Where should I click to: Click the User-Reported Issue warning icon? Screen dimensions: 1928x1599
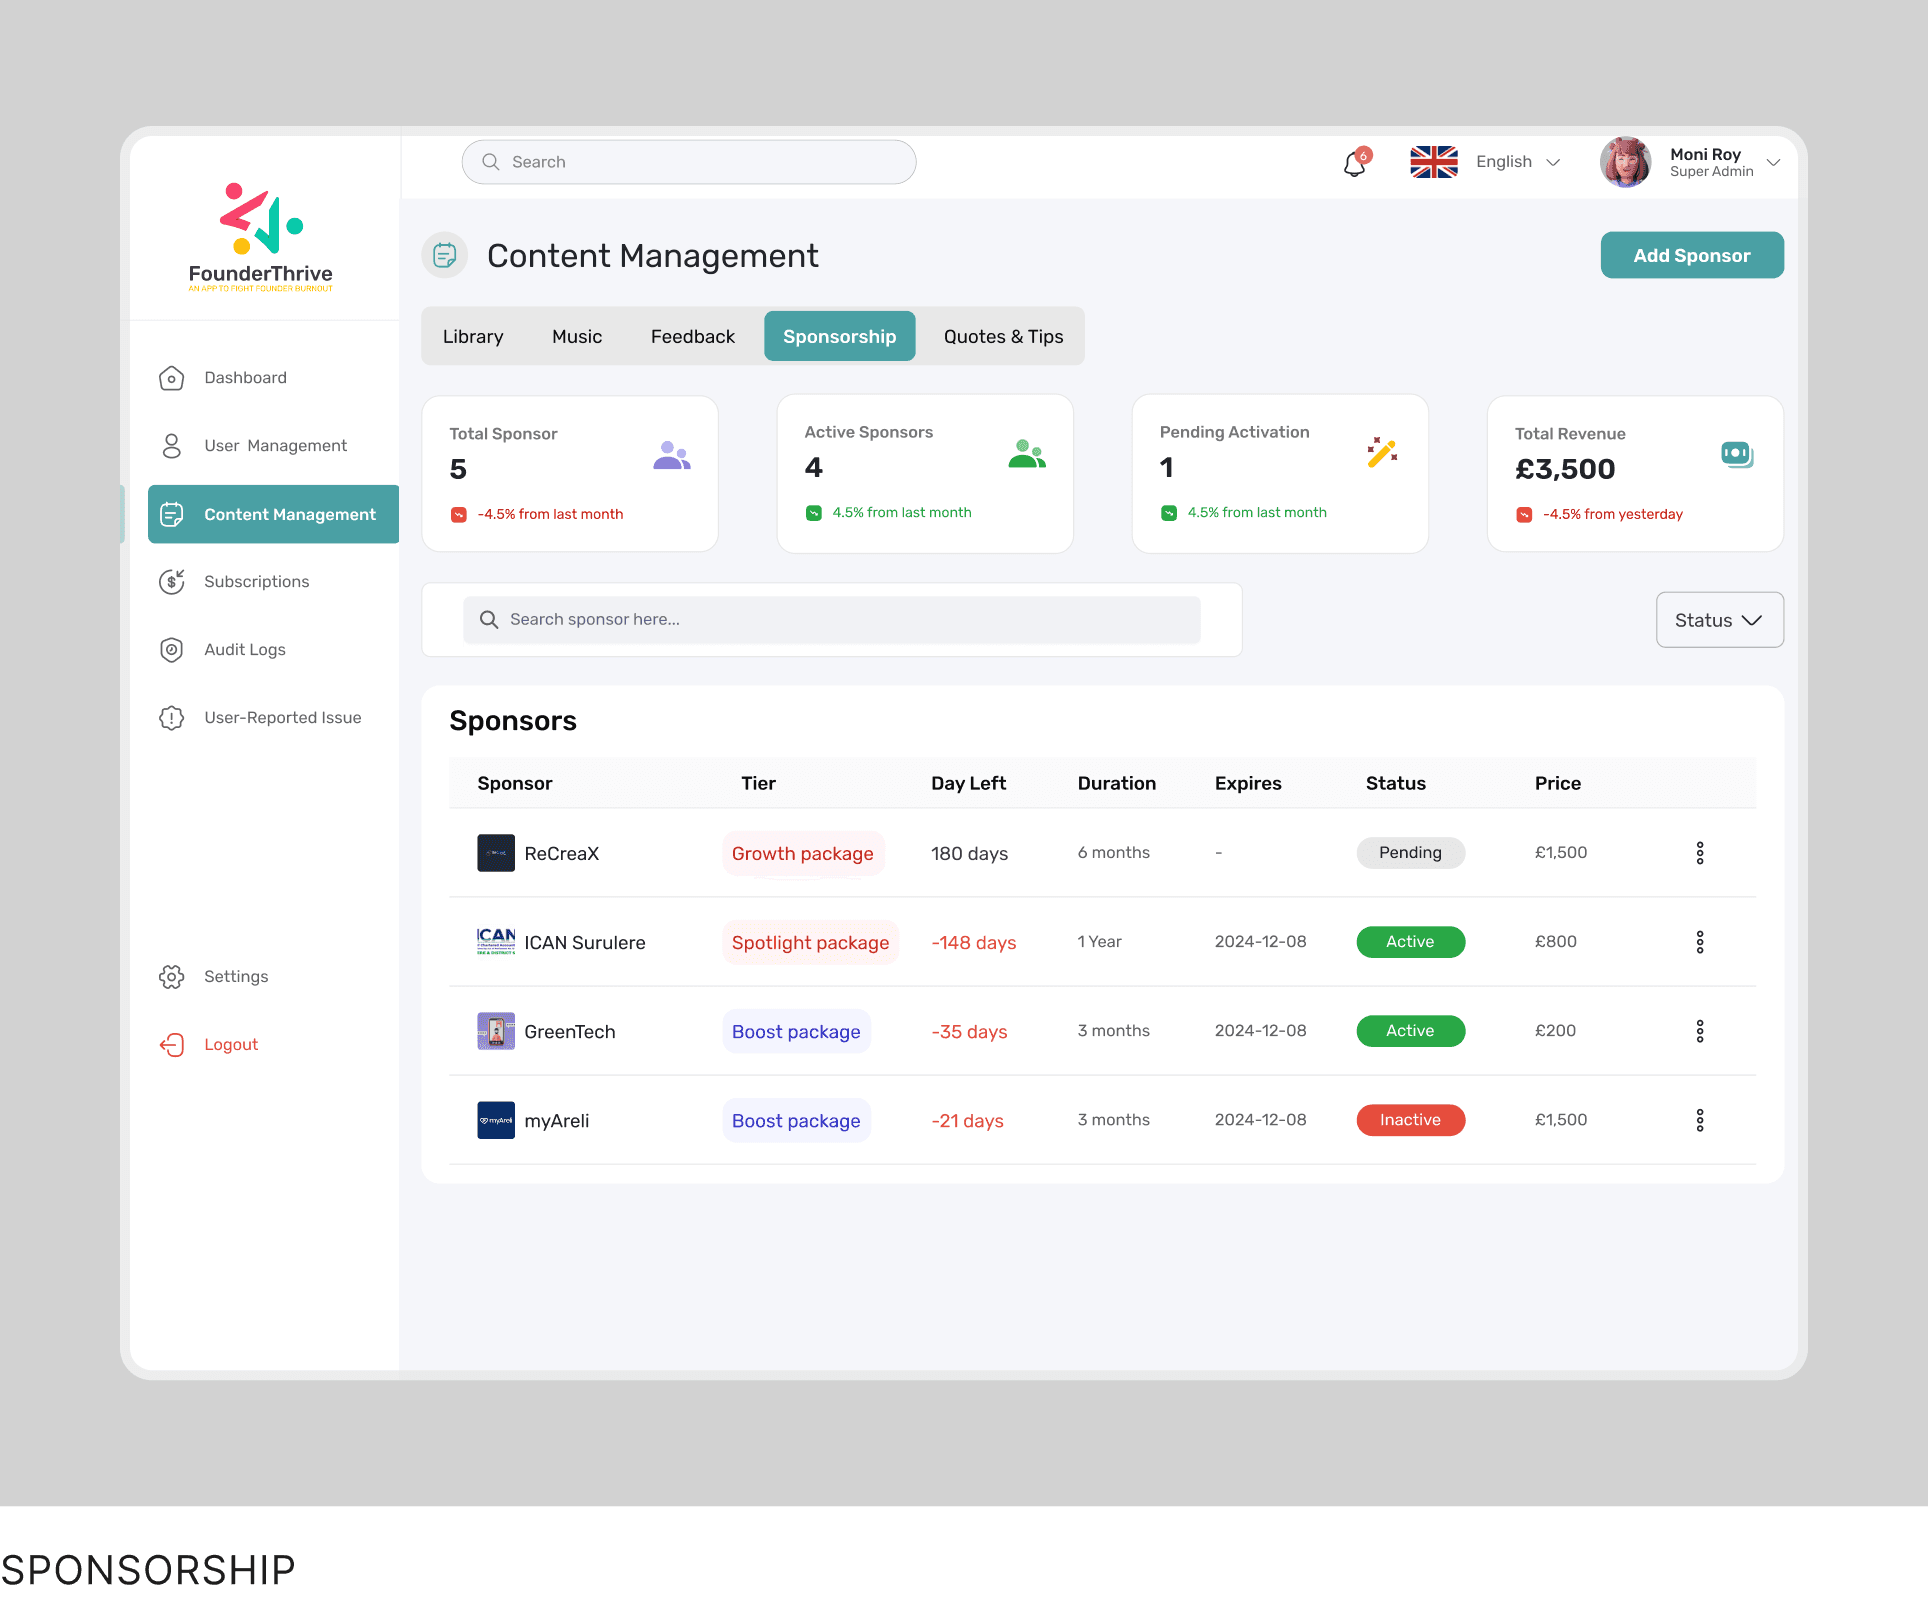click(172, 718)
